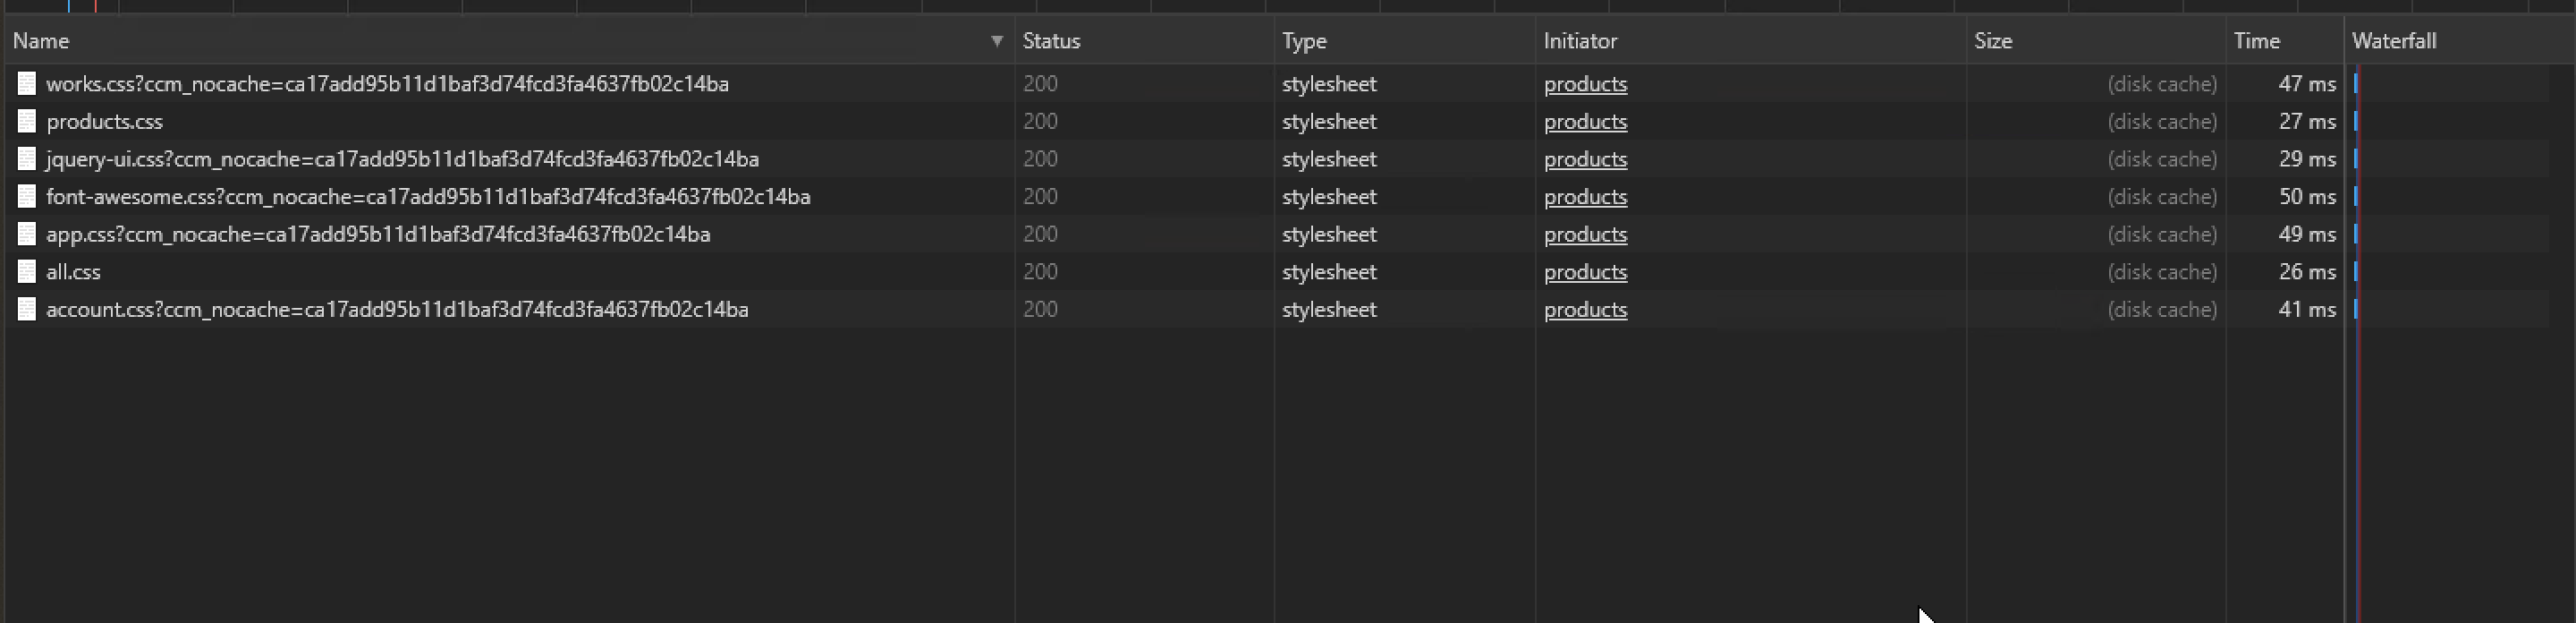Click the 27 ms time value

point(2307,122)
